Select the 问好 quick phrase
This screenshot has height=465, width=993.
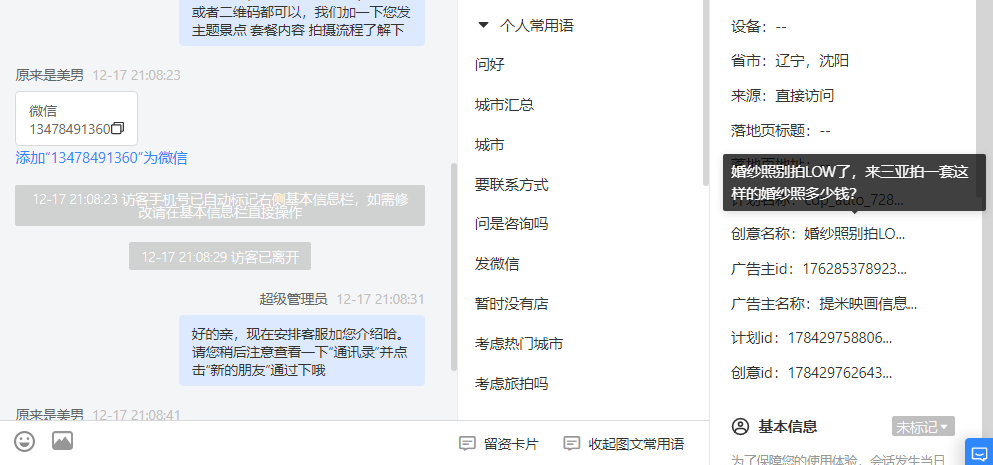pos(490,65)
